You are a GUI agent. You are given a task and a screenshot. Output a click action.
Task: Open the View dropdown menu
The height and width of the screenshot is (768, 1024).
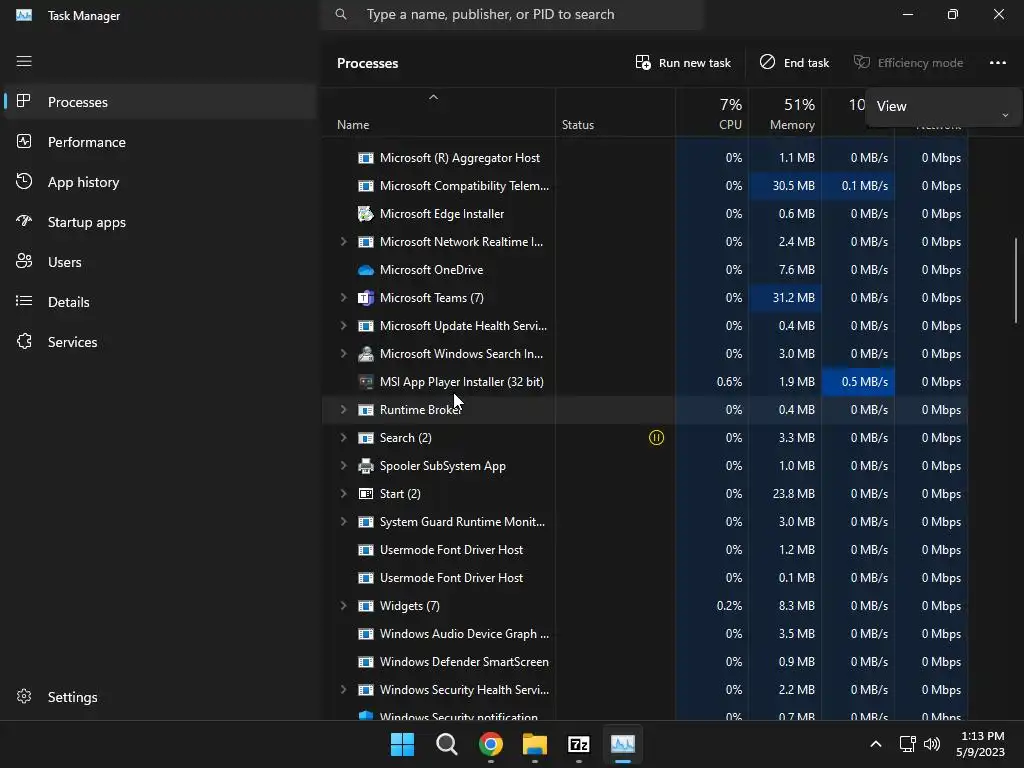click(943, 106)
